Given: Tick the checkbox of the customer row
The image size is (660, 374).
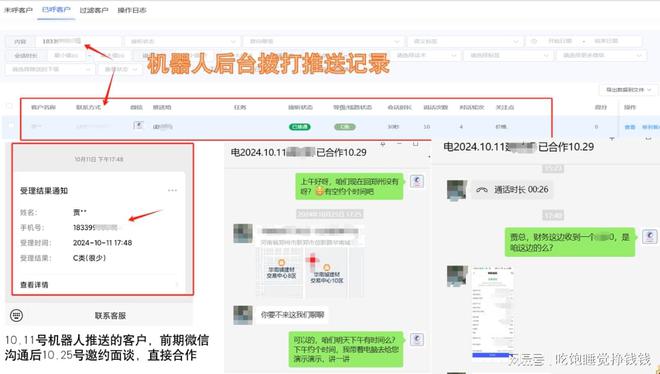Looking at the screenshot, I should [10, 126].
